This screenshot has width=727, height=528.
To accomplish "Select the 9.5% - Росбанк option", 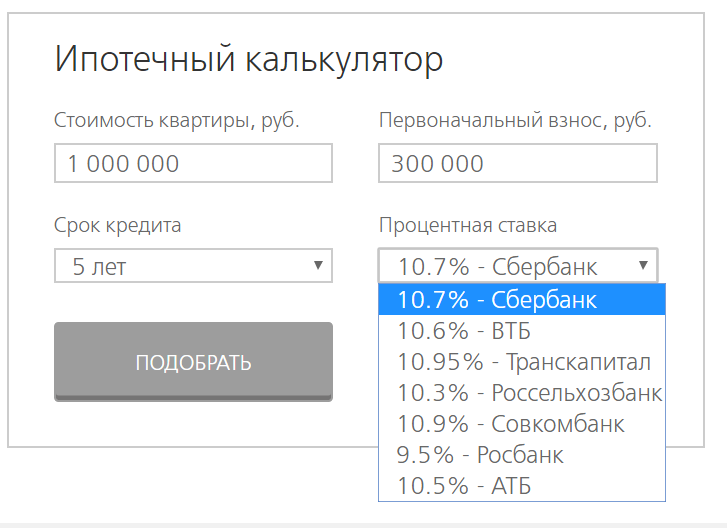I will tap(522, 455).
